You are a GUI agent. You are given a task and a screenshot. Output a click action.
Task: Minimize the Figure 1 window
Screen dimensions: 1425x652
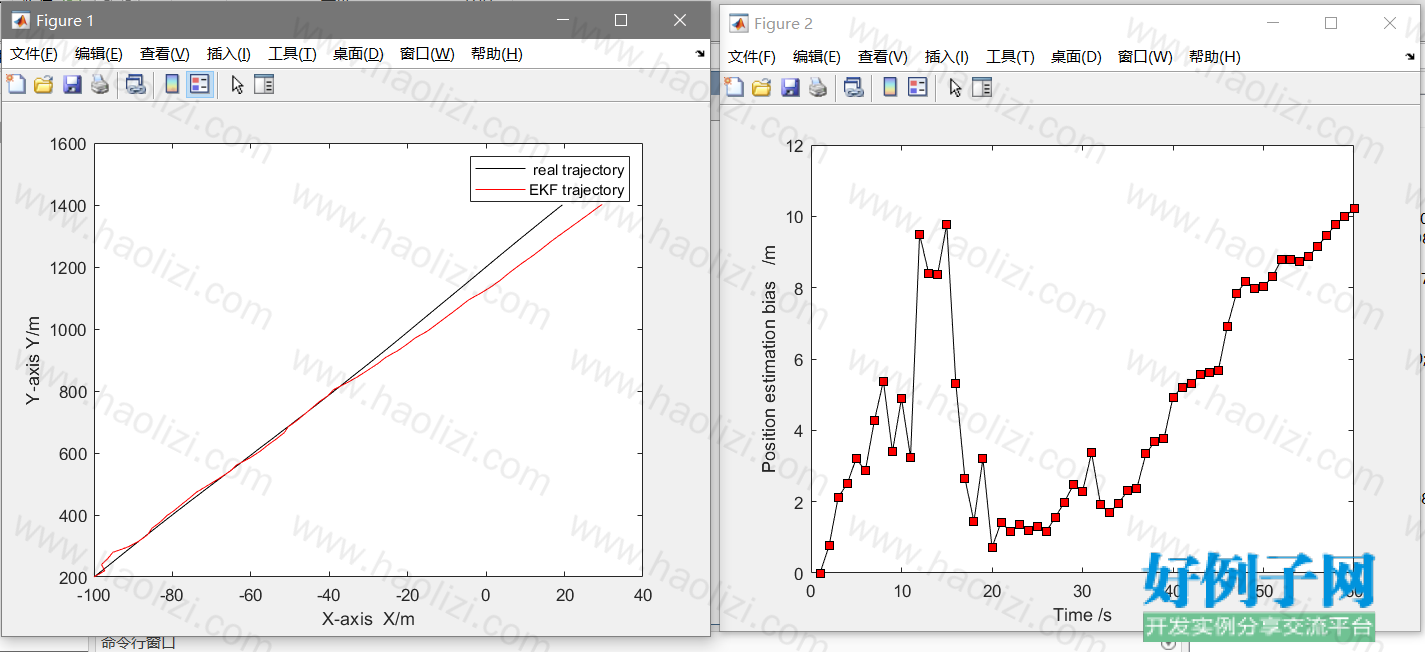click(562, 20)
